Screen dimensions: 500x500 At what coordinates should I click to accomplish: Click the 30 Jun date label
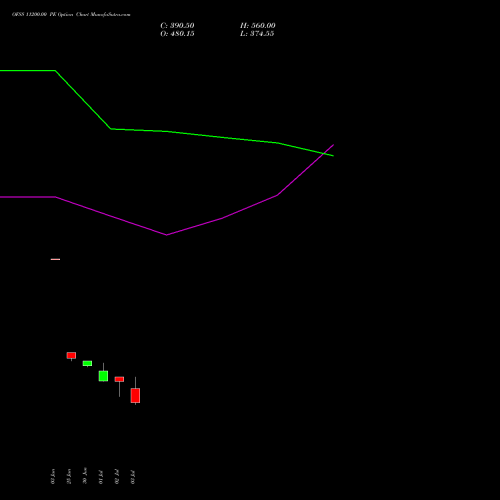click(85, 476)
